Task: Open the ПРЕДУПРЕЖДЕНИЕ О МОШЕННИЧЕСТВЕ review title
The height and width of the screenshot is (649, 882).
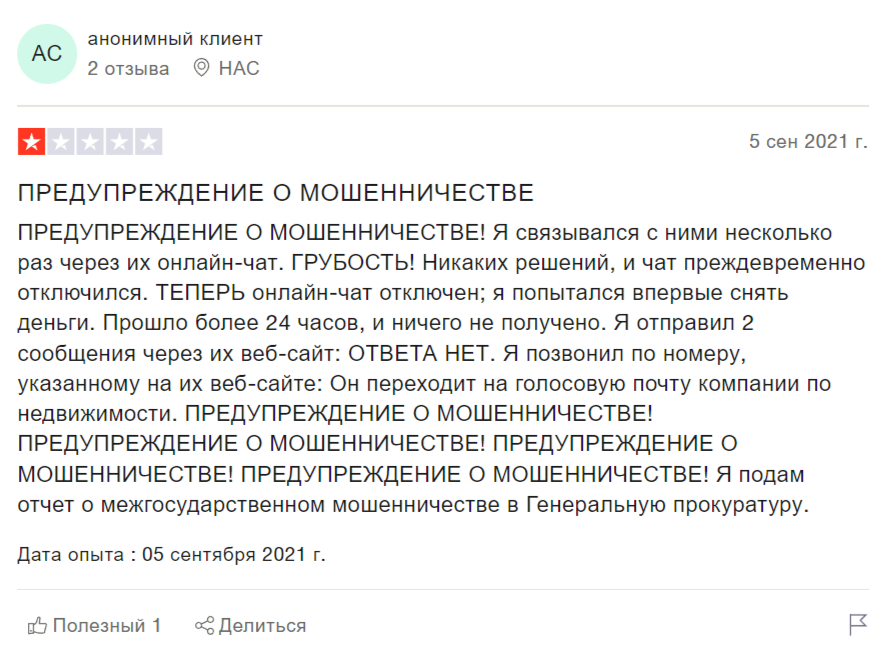Action: 276,193
